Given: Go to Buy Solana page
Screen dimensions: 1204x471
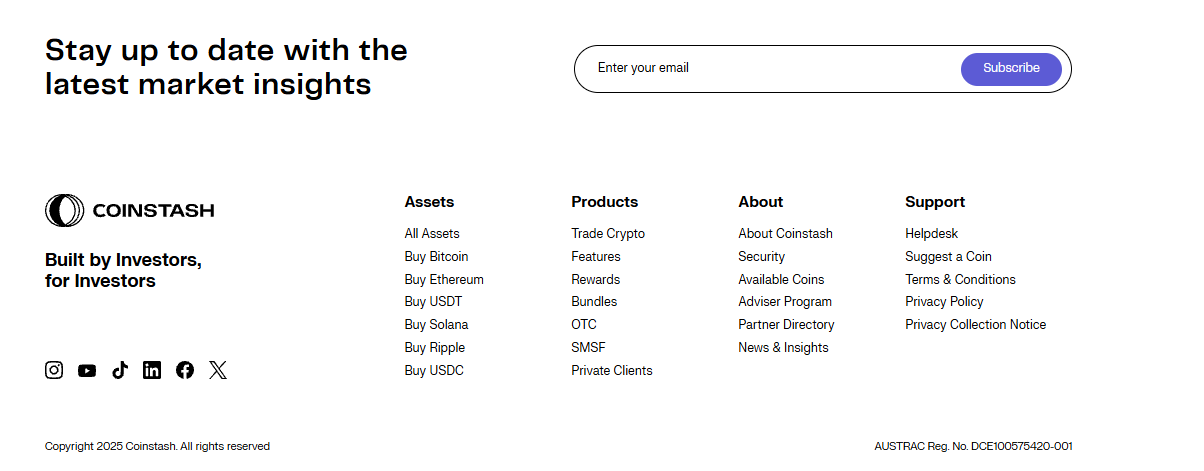Looking at the screenshot, I should 436,324.
